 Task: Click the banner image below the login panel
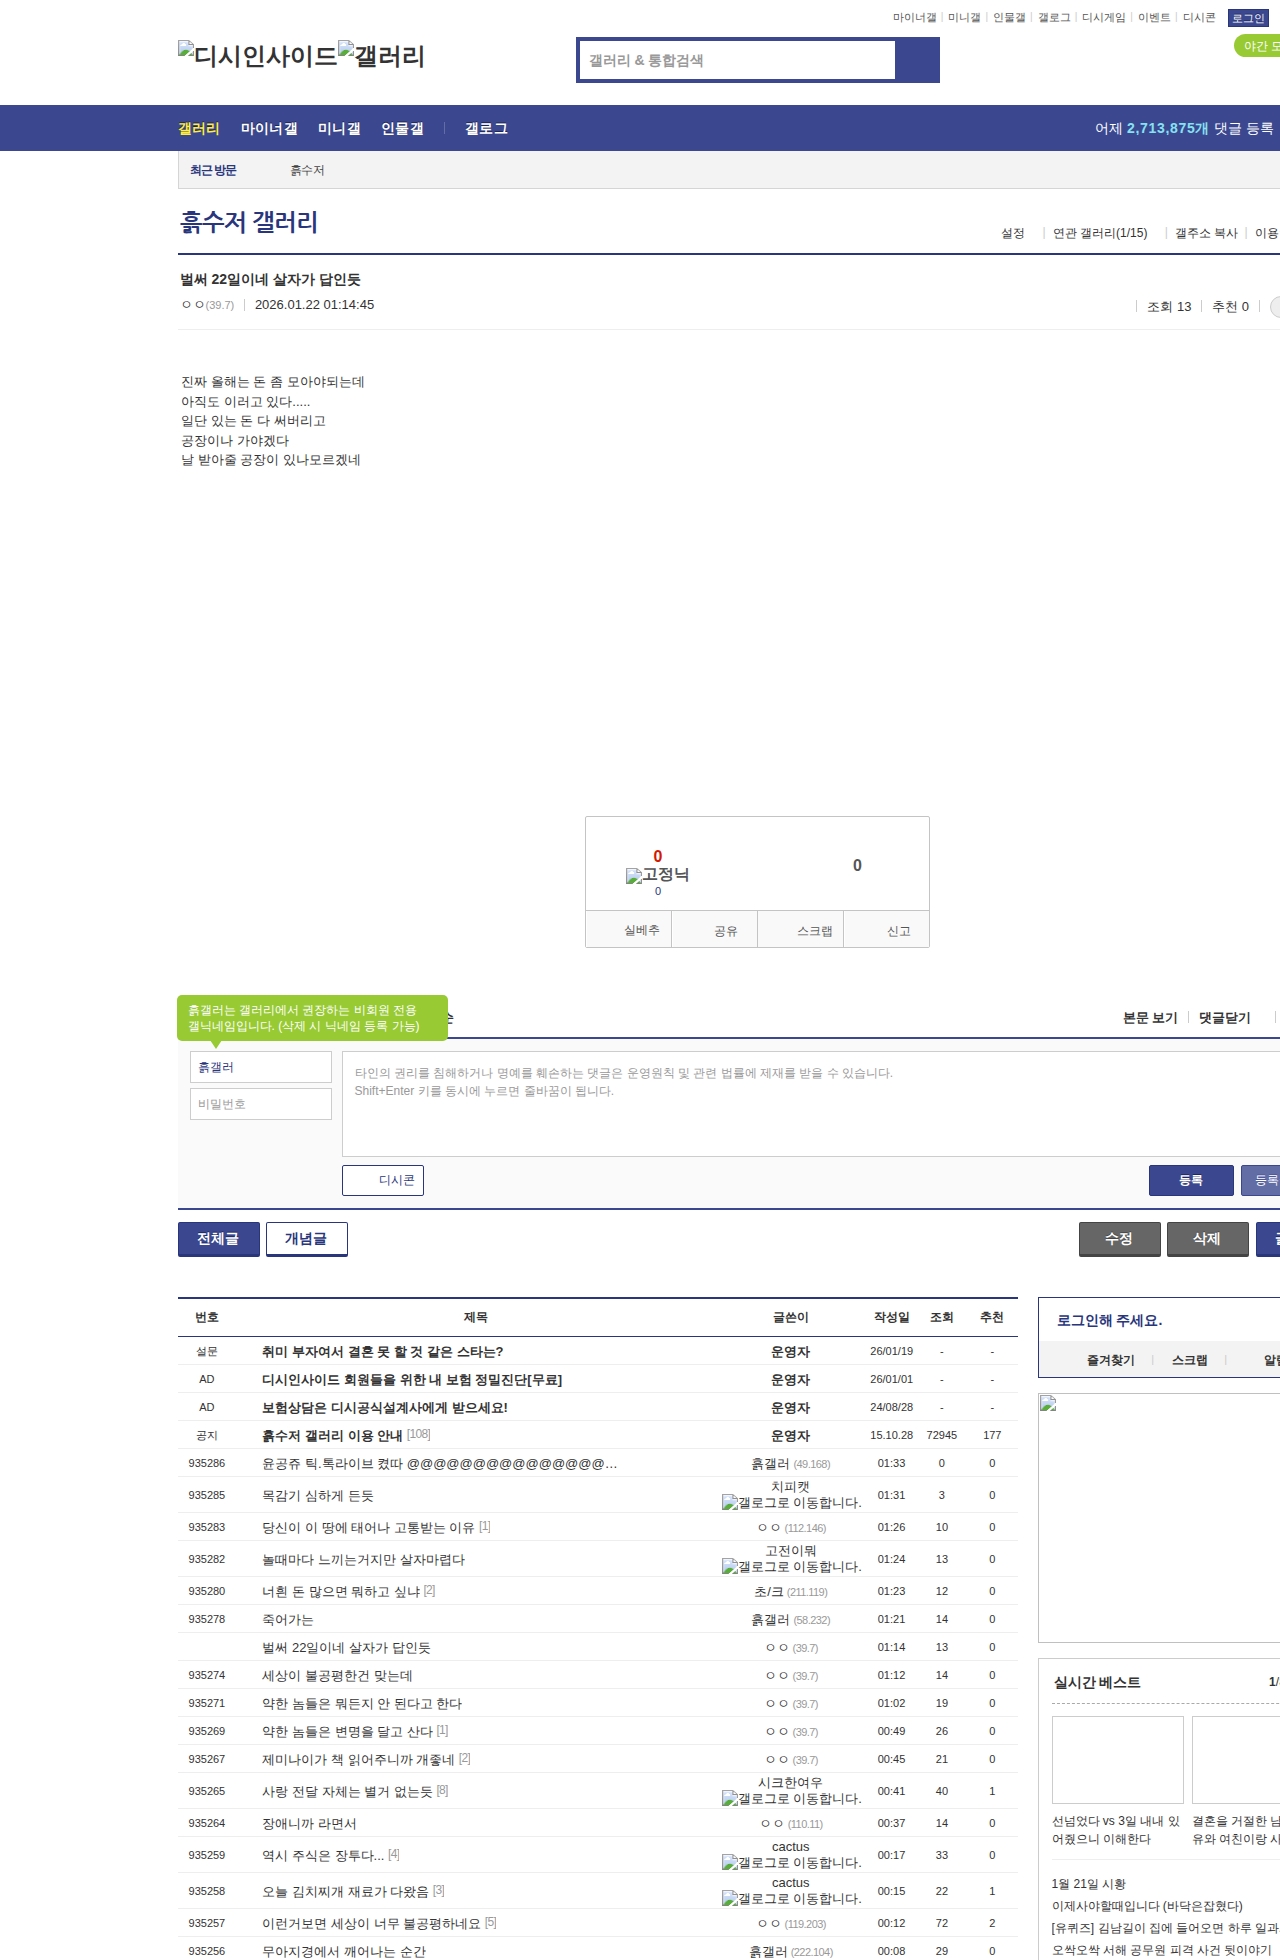pyautogui.click(x=1159, y=1517)
